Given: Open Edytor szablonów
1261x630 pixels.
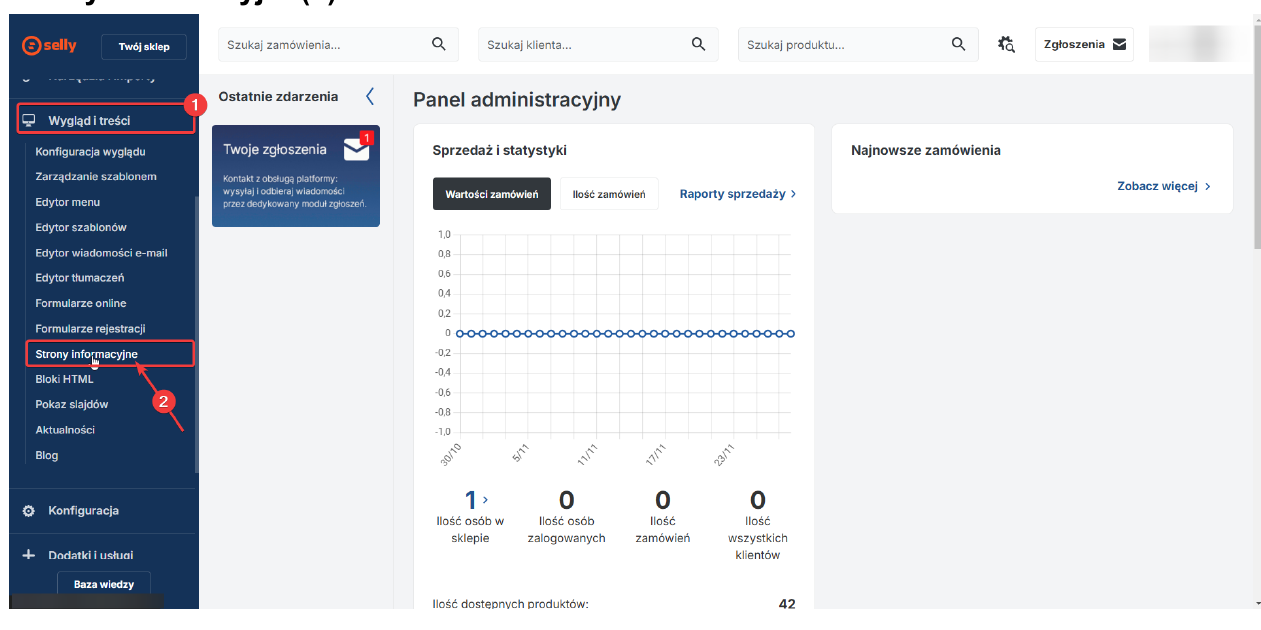Looking at the screenshot, I should [x=81, y=227].
